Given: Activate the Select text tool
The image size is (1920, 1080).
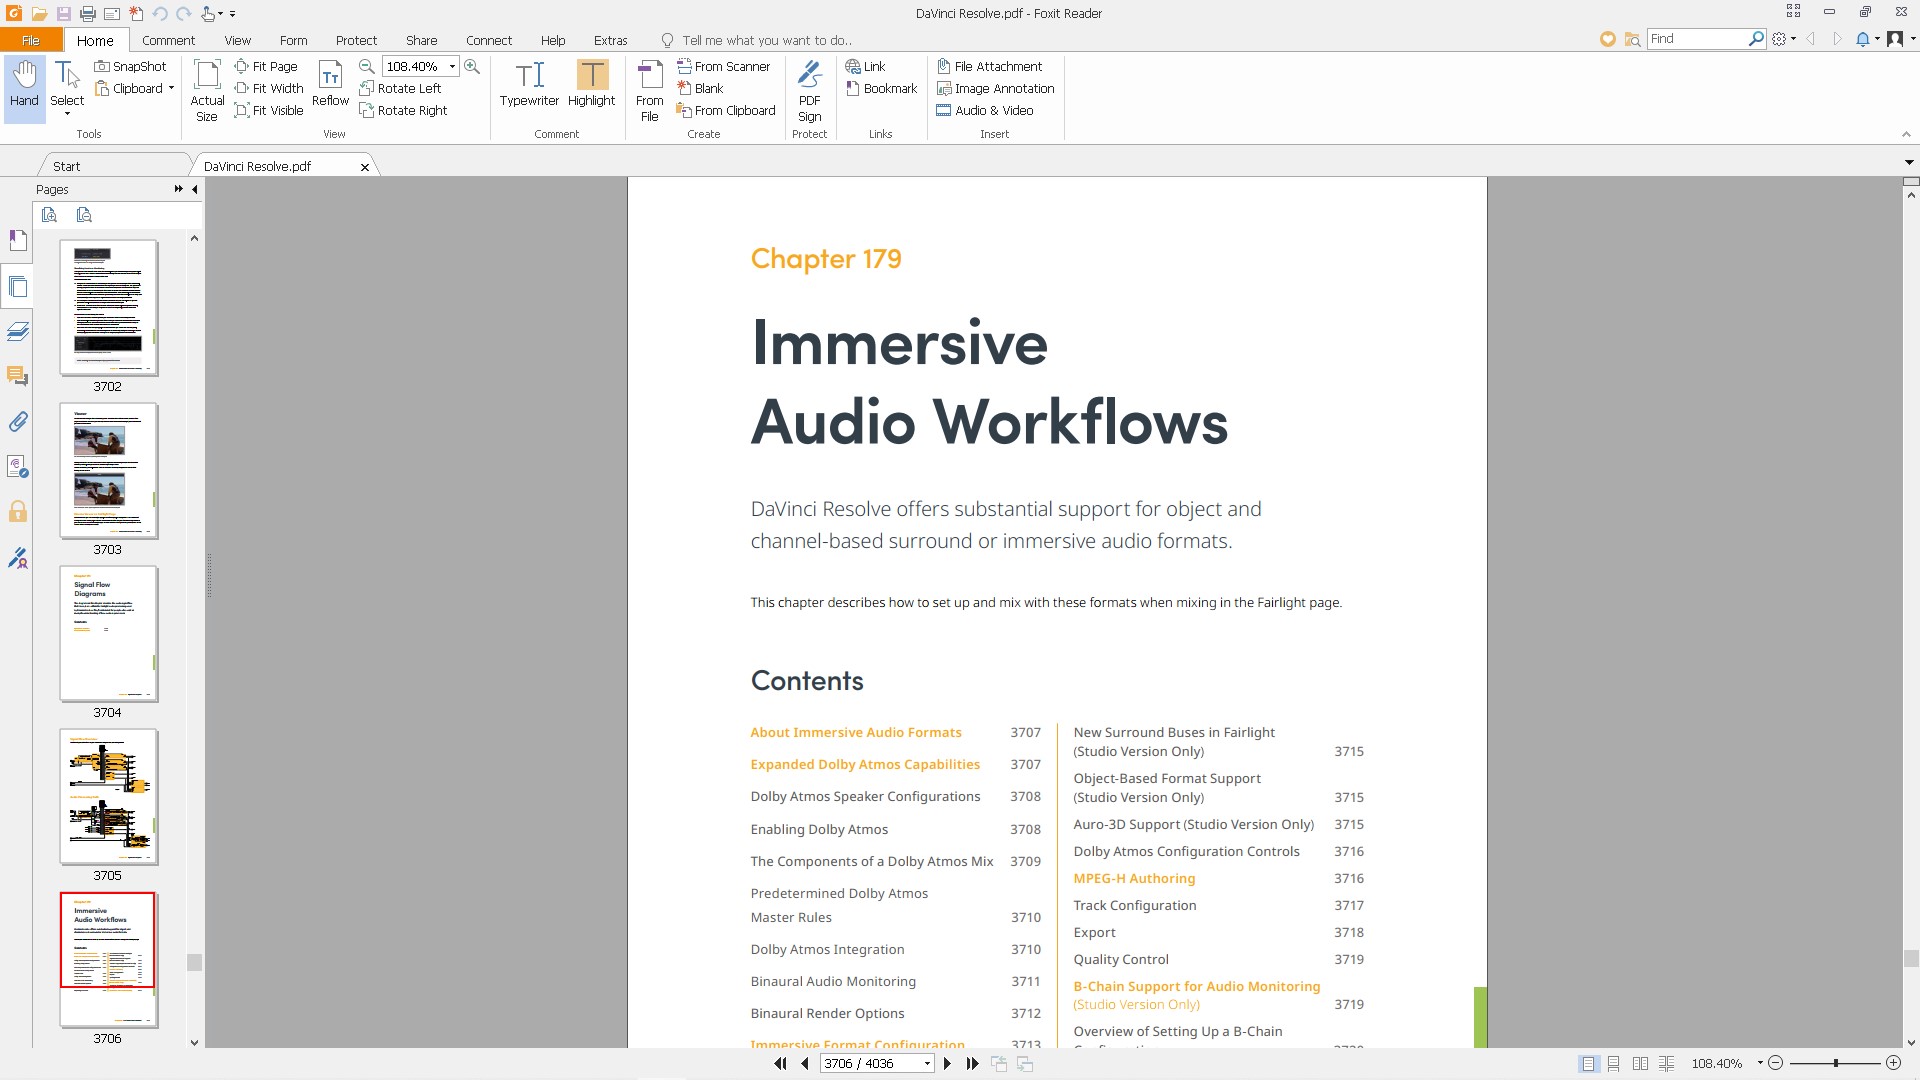Looking at the screenshot, I should (x=67, y=82).
